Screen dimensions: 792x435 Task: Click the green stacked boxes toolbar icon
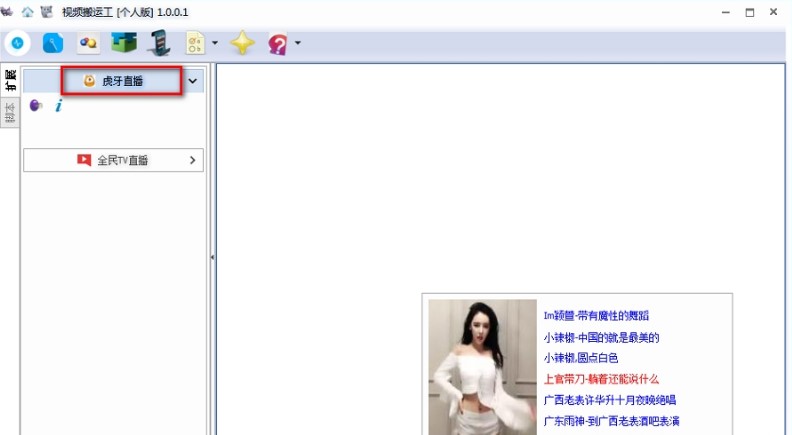[123, 43]
